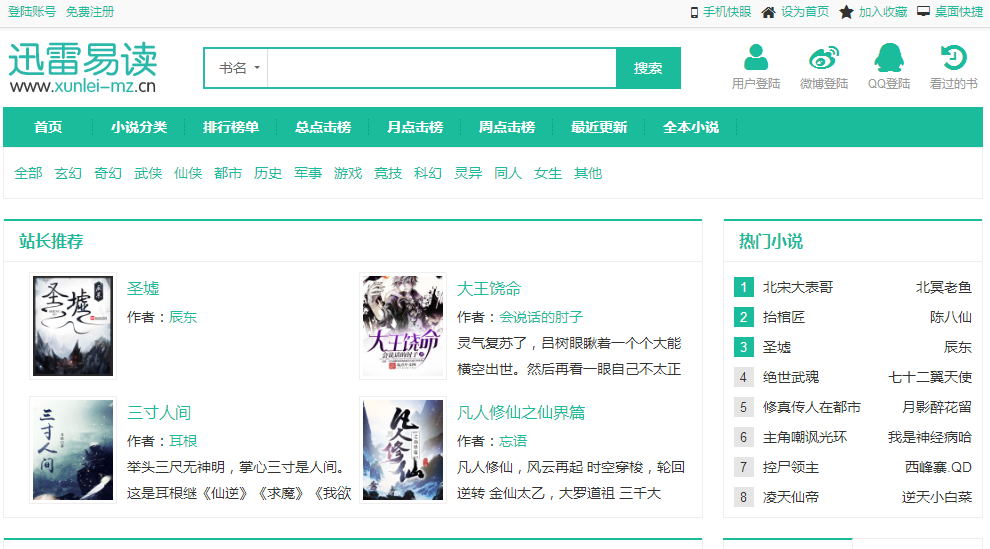Open the 首页 navigation tab
This screenshot has height=549, width=990.
tap(48, 127)
